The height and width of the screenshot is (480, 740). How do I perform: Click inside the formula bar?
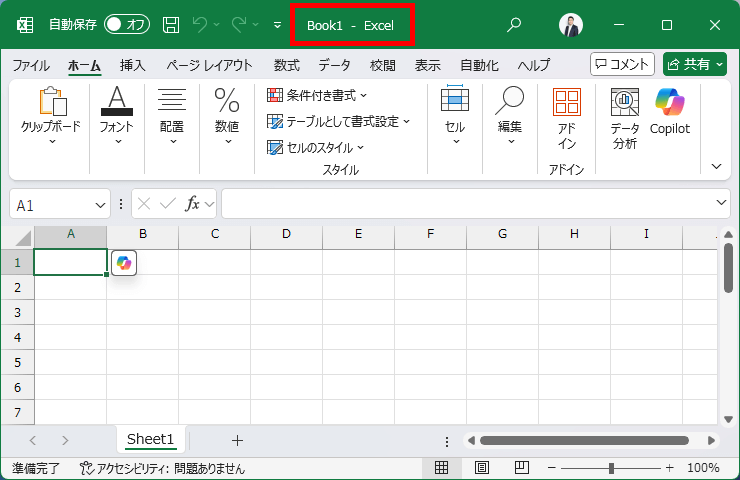click(467, 203)
